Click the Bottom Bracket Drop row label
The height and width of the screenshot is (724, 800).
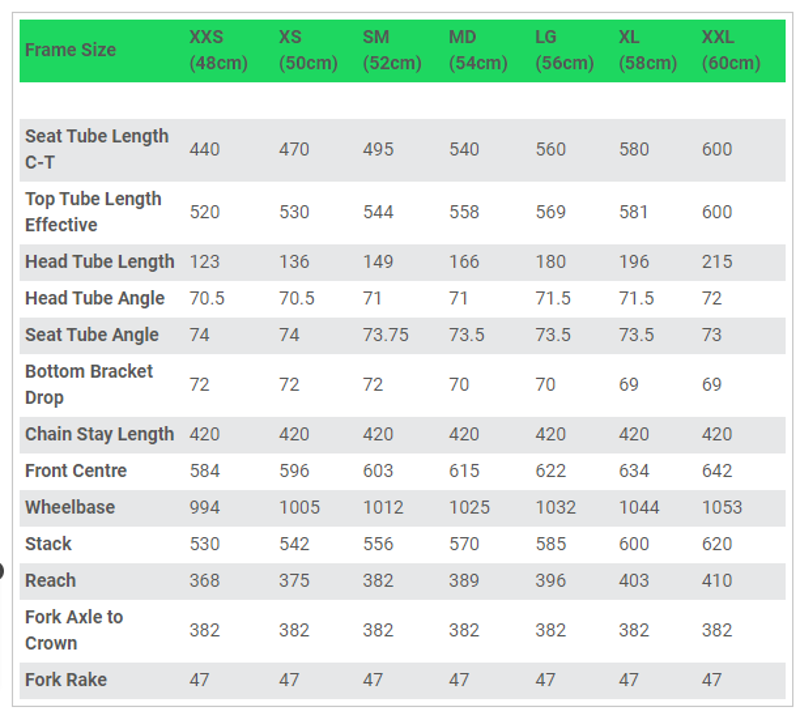click(89, 384)
